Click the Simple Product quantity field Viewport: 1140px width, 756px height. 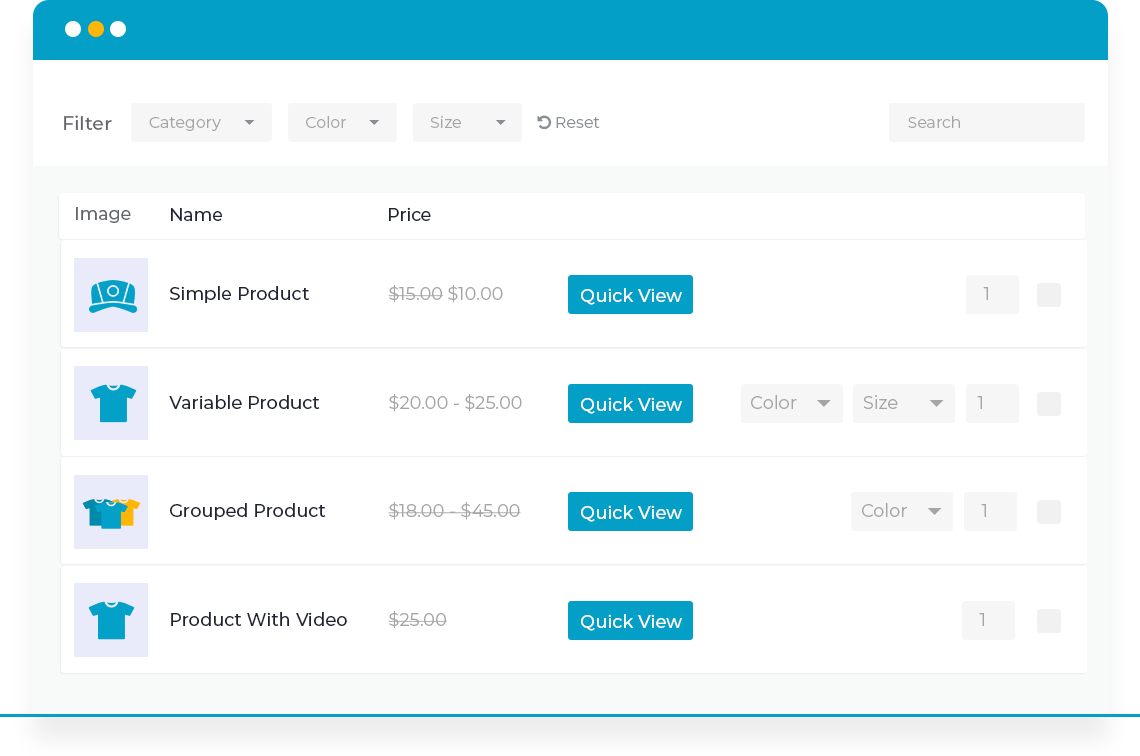pyautogui.click(x=992, y=294)
